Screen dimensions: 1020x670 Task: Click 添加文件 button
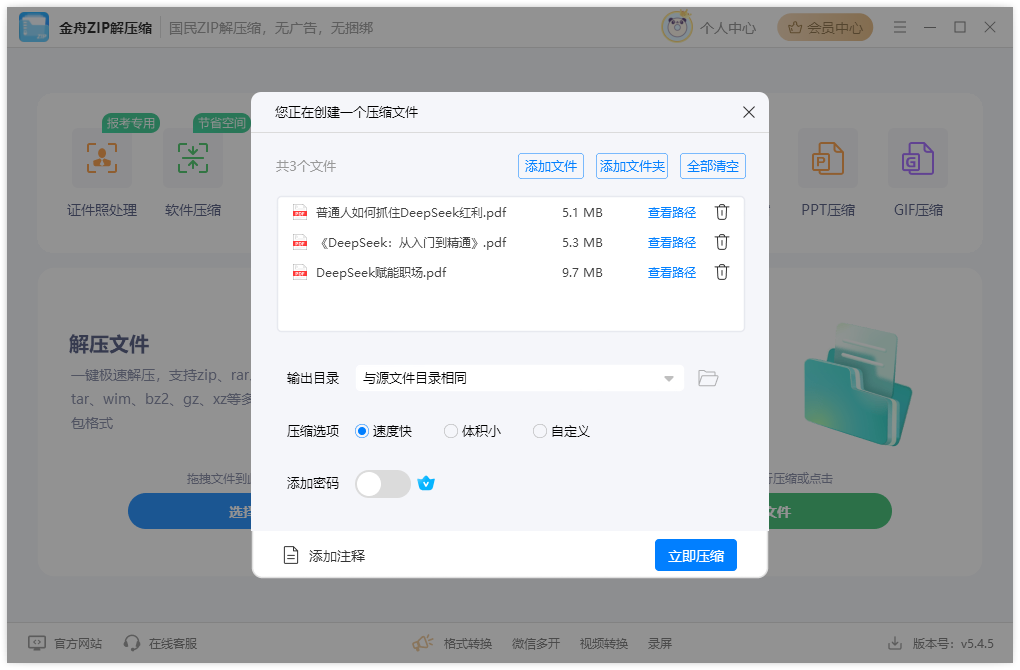[551, 166]
